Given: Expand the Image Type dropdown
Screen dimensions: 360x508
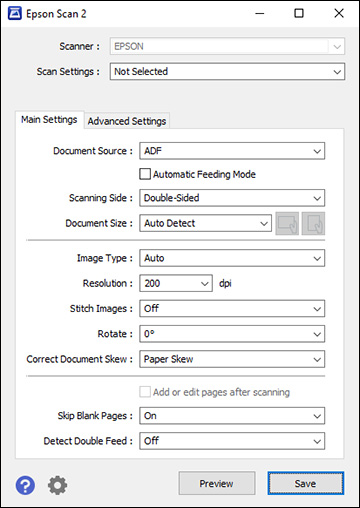Looking at the screenshot, I should pyautogui.click(x=232, y=258).
